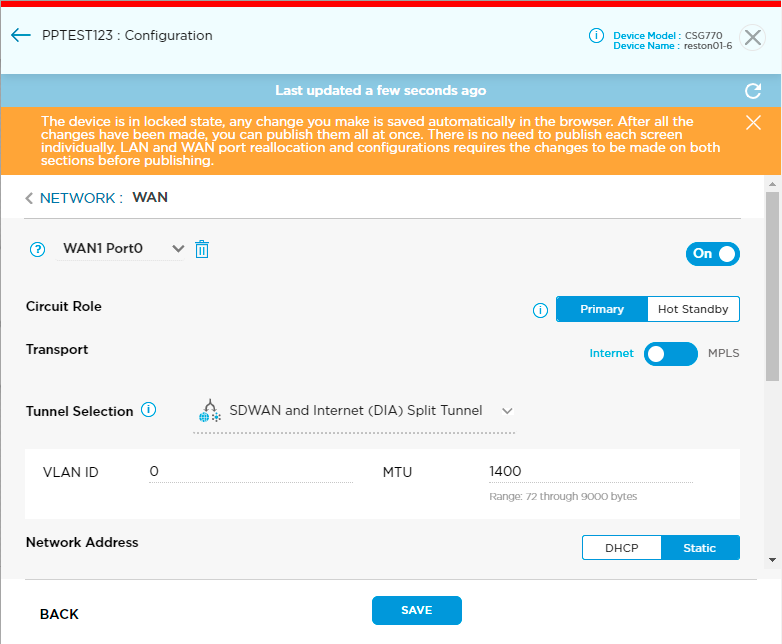
Task: Close the configuration panel with the X
Action: (753, 37)
